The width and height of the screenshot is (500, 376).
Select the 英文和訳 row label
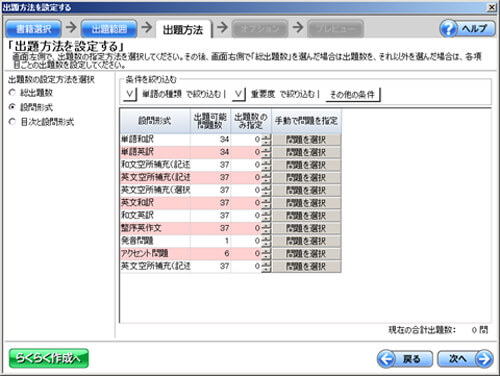[137, 203]
